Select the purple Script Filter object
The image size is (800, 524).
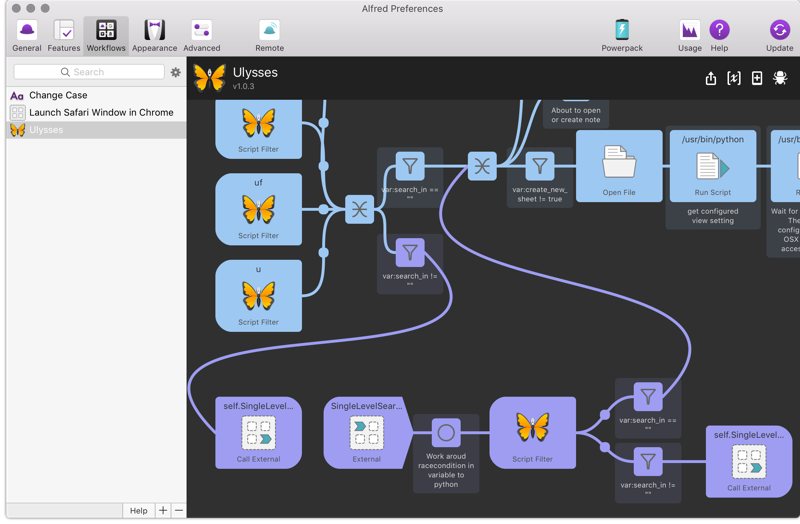click(x=532, y=433)
